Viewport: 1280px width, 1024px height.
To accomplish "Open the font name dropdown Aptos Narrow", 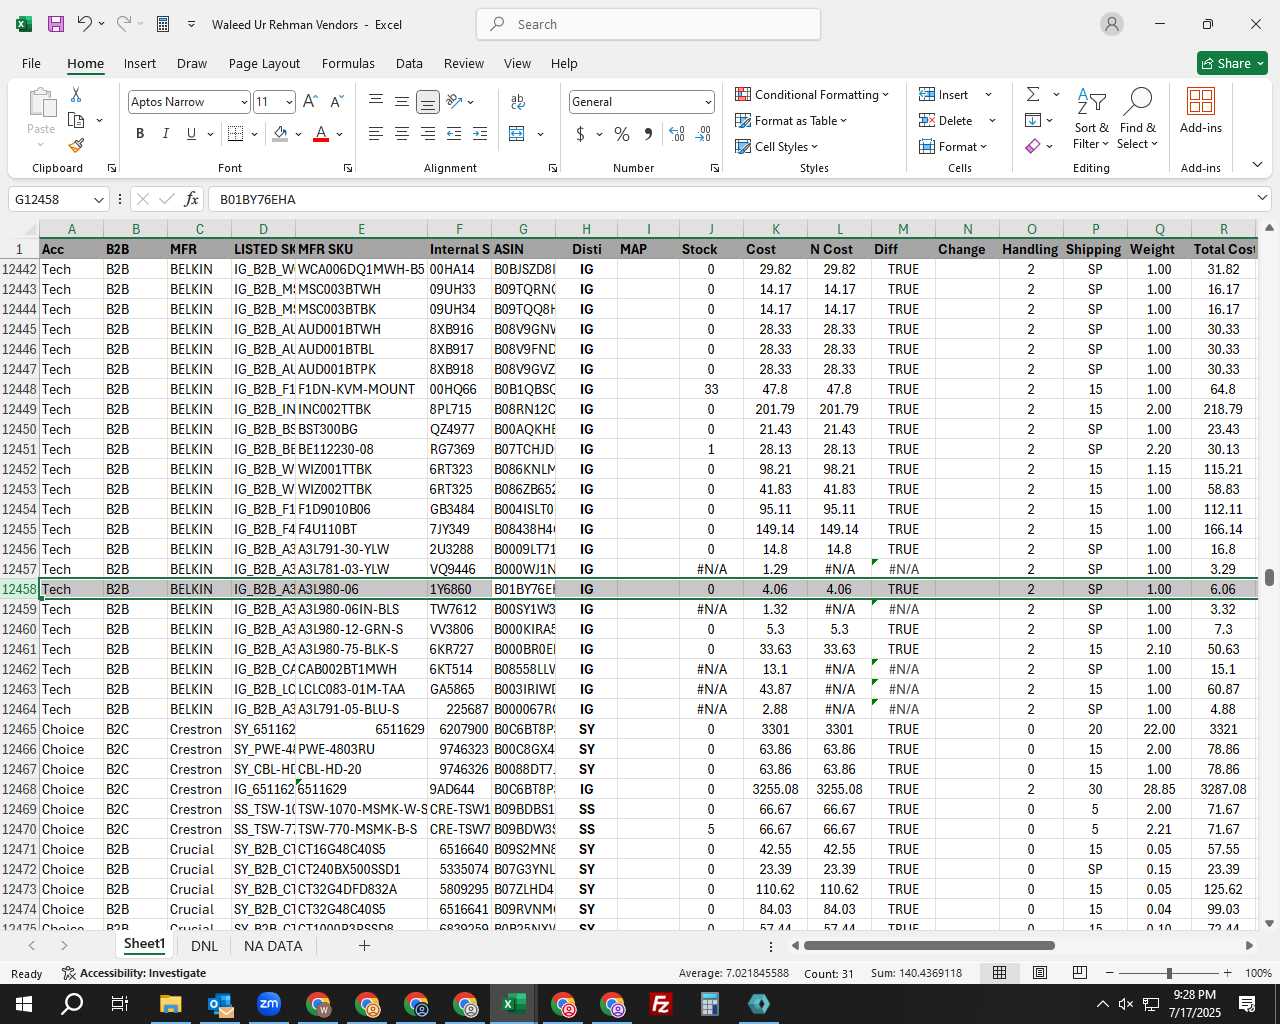I will (243, 102).
